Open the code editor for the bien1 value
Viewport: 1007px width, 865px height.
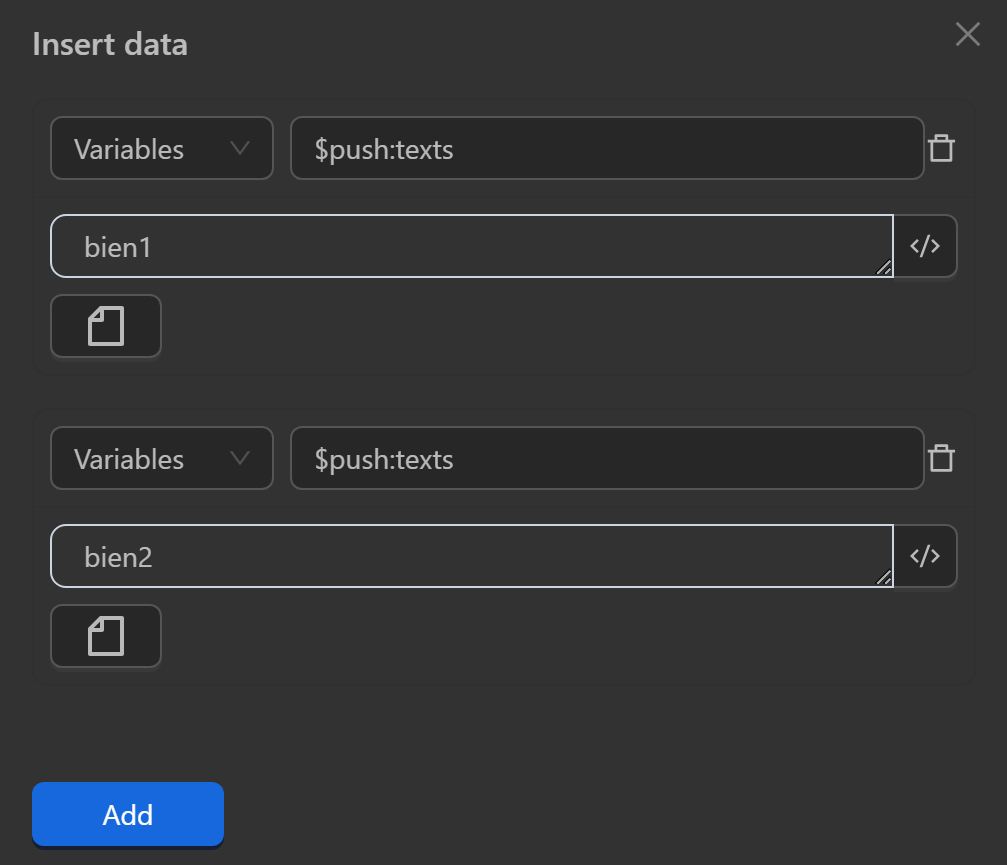[924, 245]
